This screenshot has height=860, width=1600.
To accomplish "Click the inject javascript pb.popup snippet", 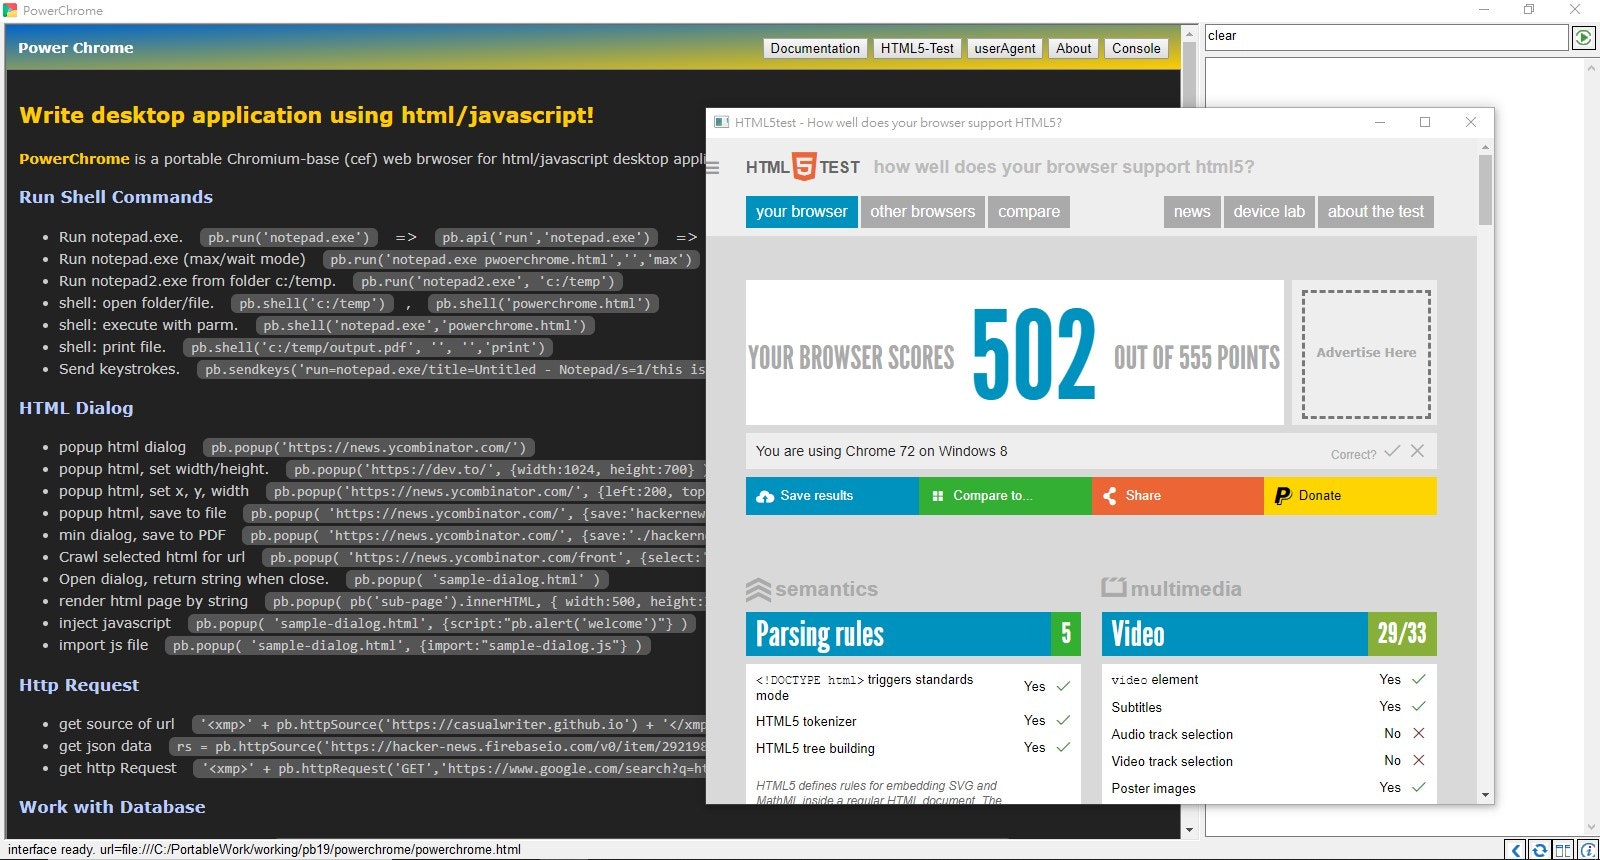I will (x=441, y=624).
